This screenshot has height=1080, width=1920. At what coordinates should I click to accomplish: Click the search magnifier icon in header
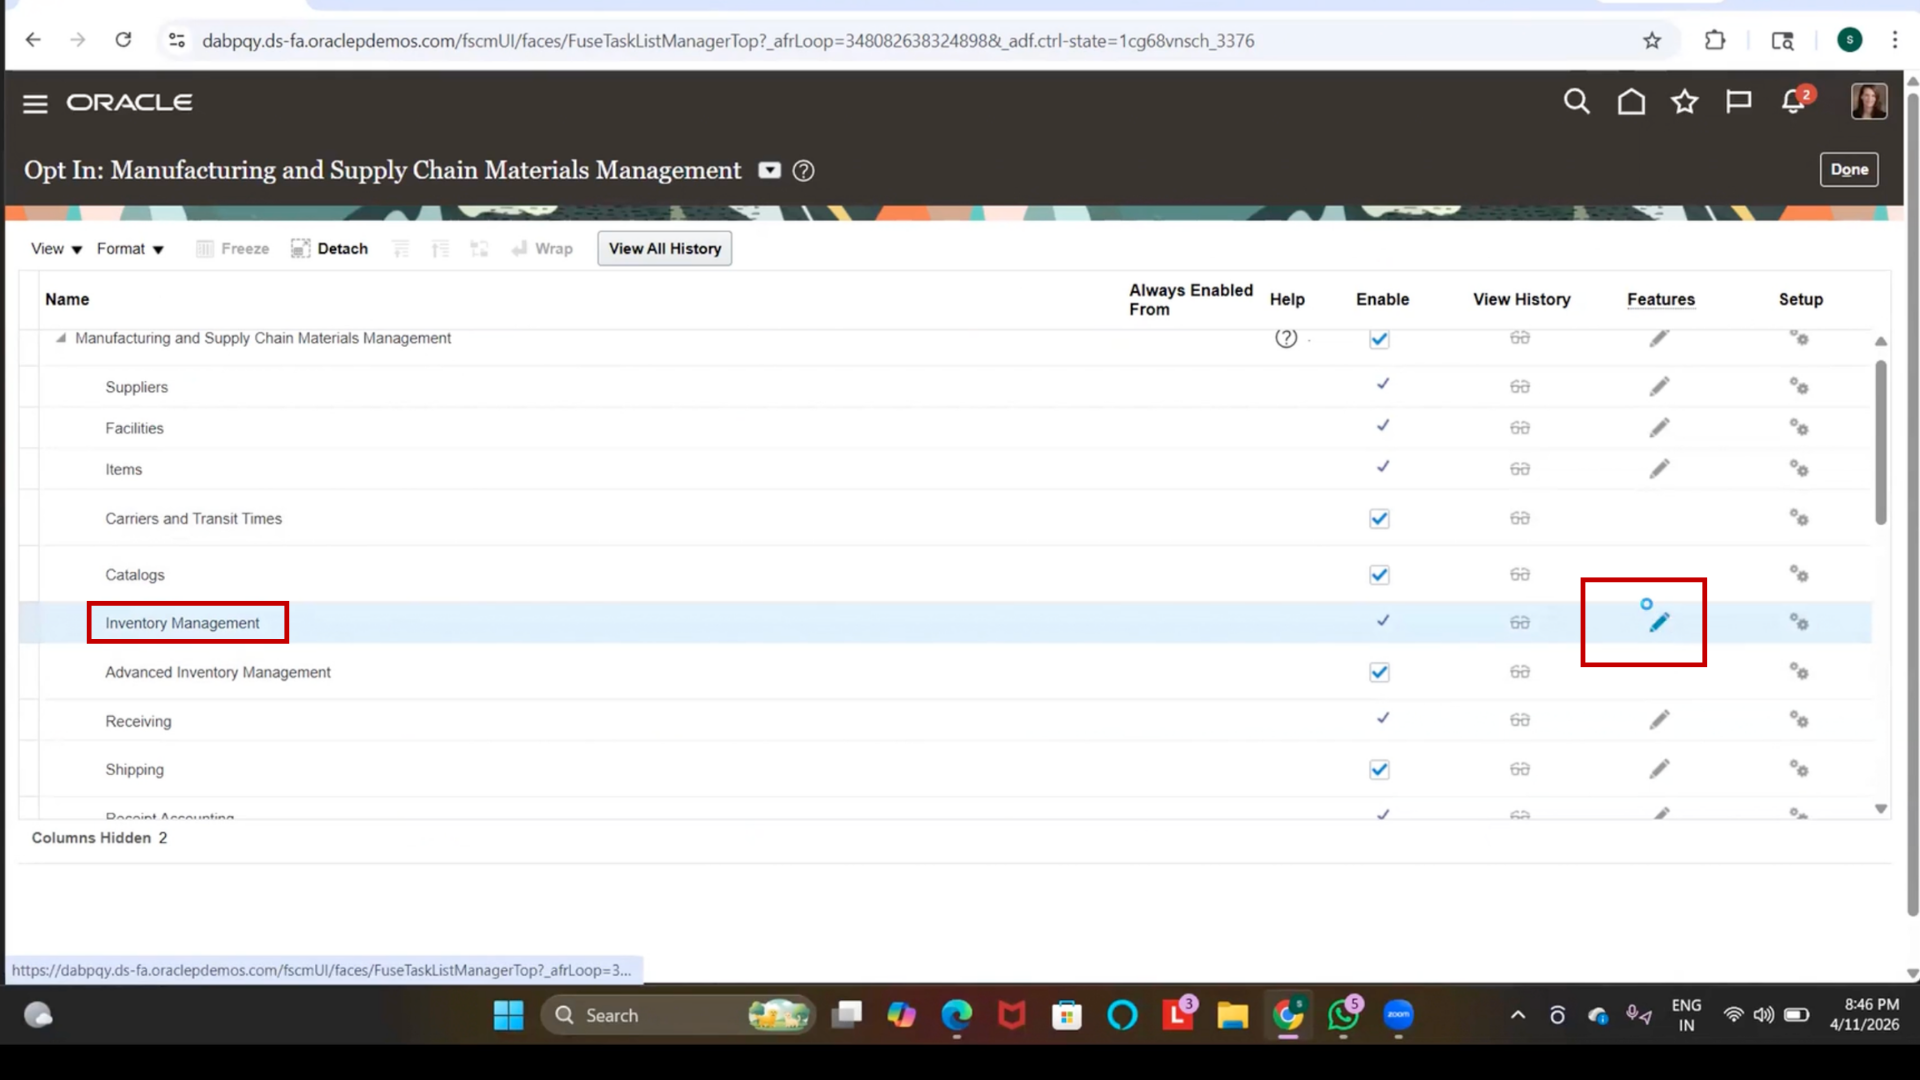[x=1576, y=102]
